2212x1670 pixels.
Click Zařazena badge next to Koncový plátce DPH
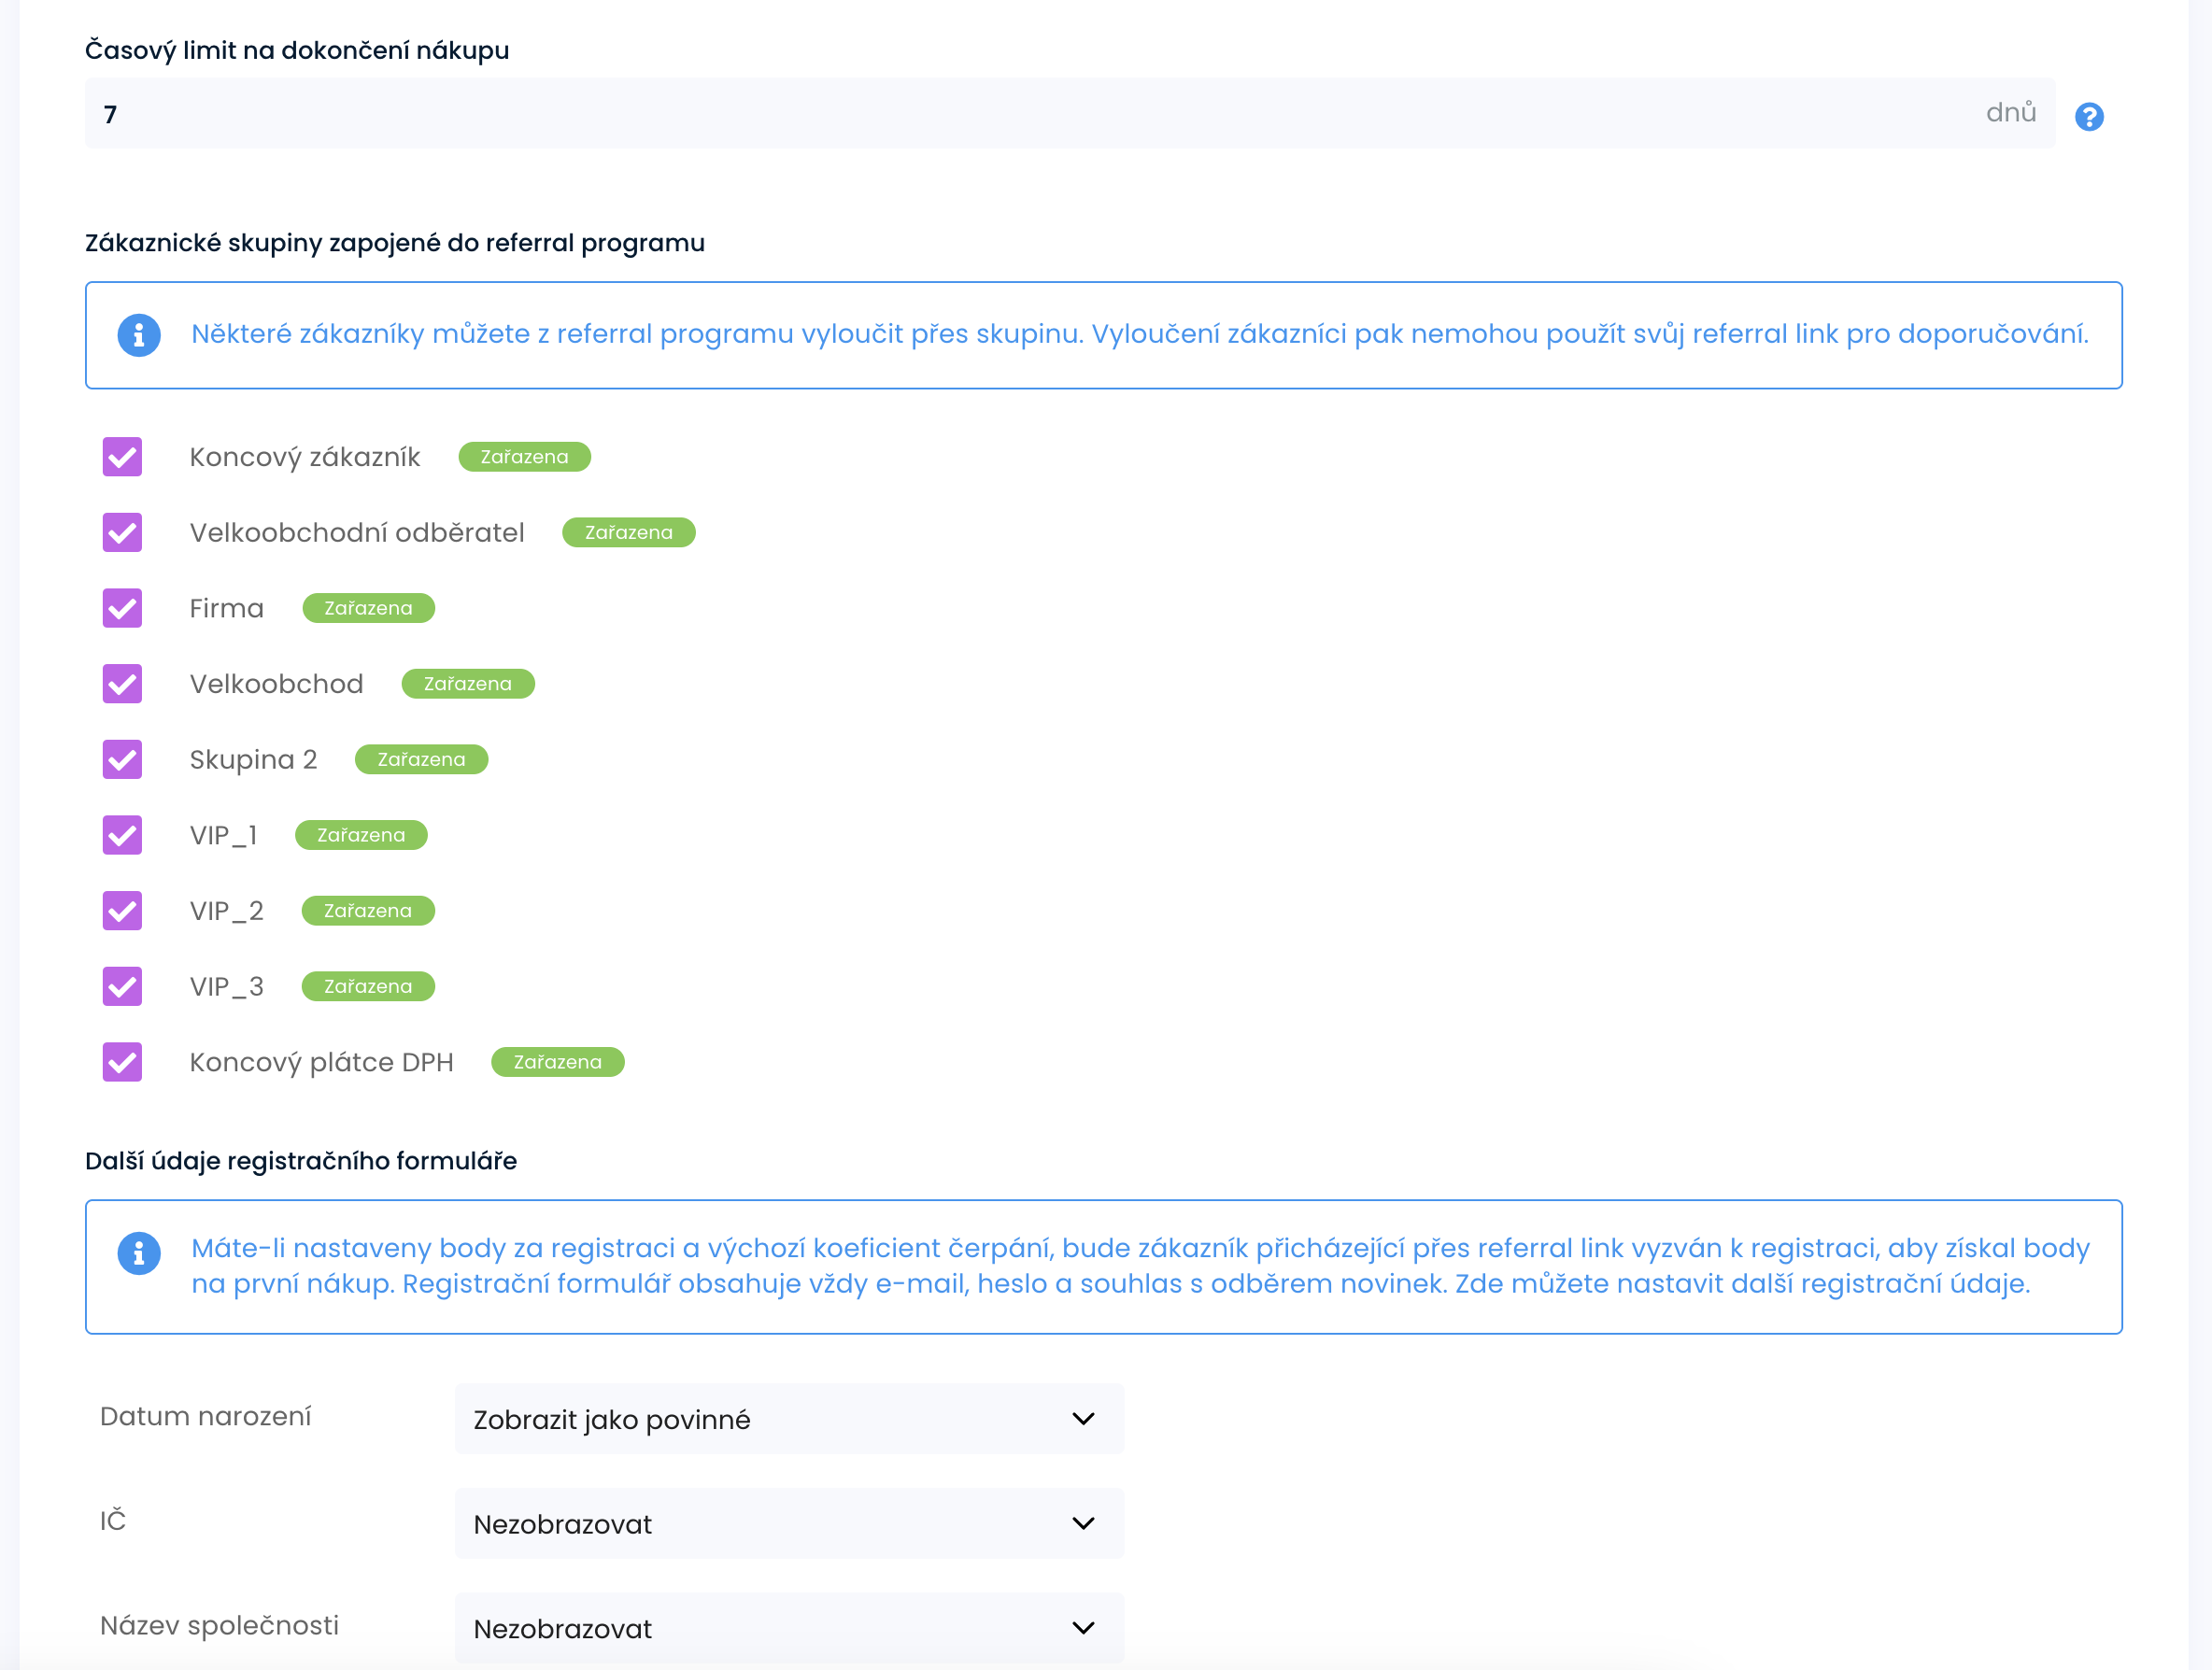[557, 1062]
